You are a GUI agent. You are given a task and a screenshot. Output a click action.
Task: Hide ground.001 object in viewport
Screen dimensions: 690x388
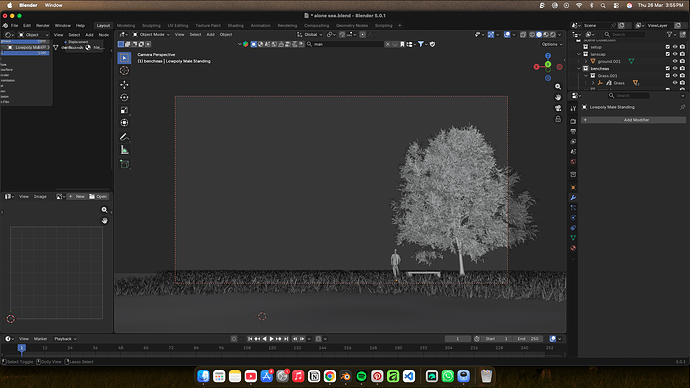pyautogui.click(x=675, y=62)
